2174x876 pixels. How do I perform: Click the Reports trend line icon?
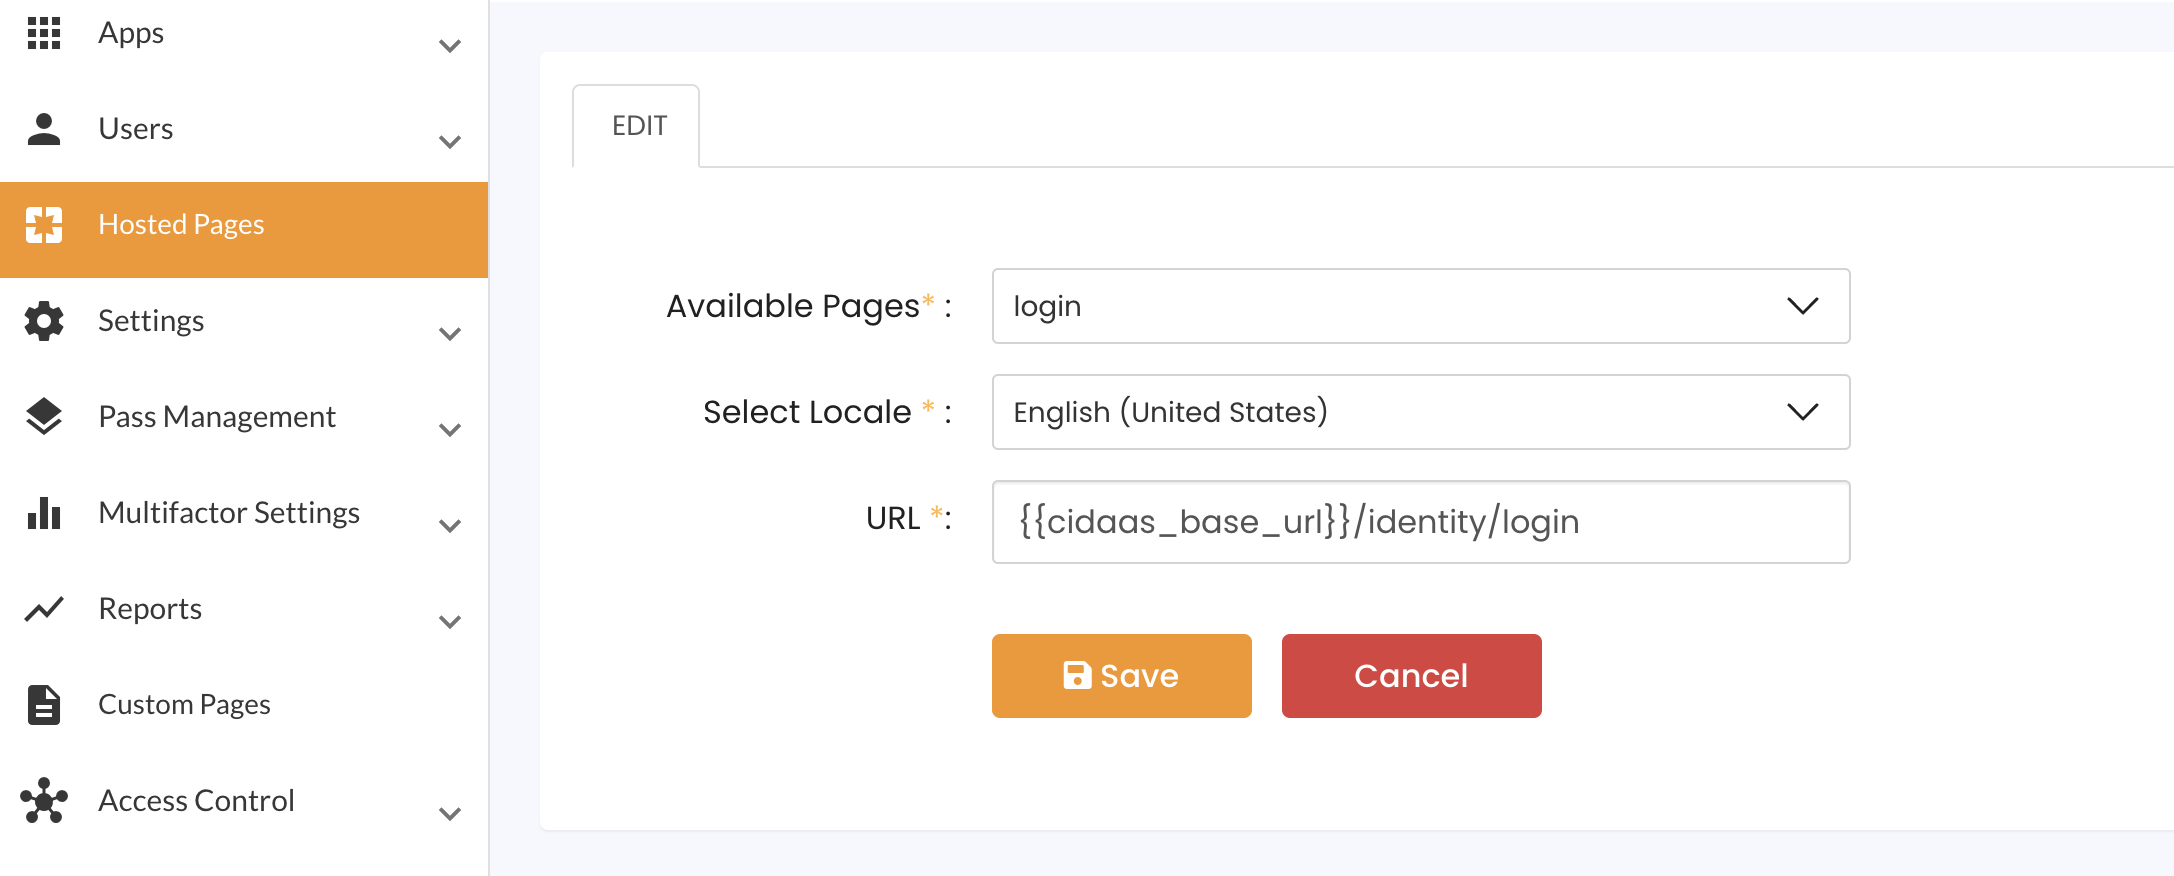tap(44, 609)
